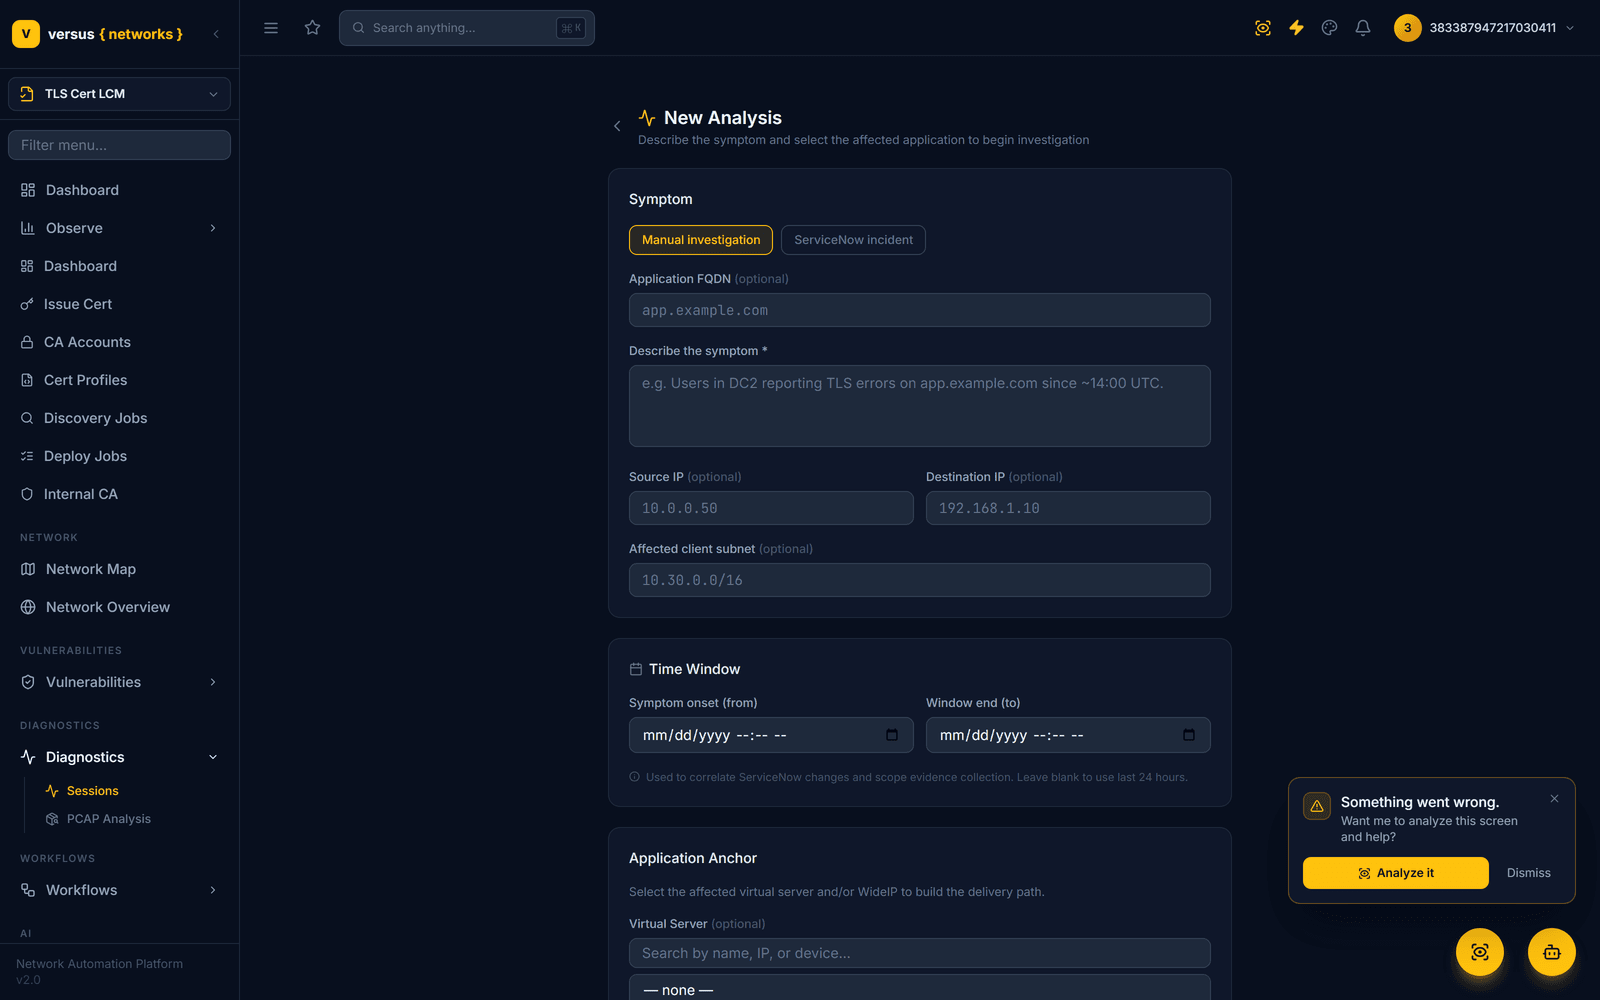
Task: Click the Describe the symptom textarea
Action: [920, 406]
